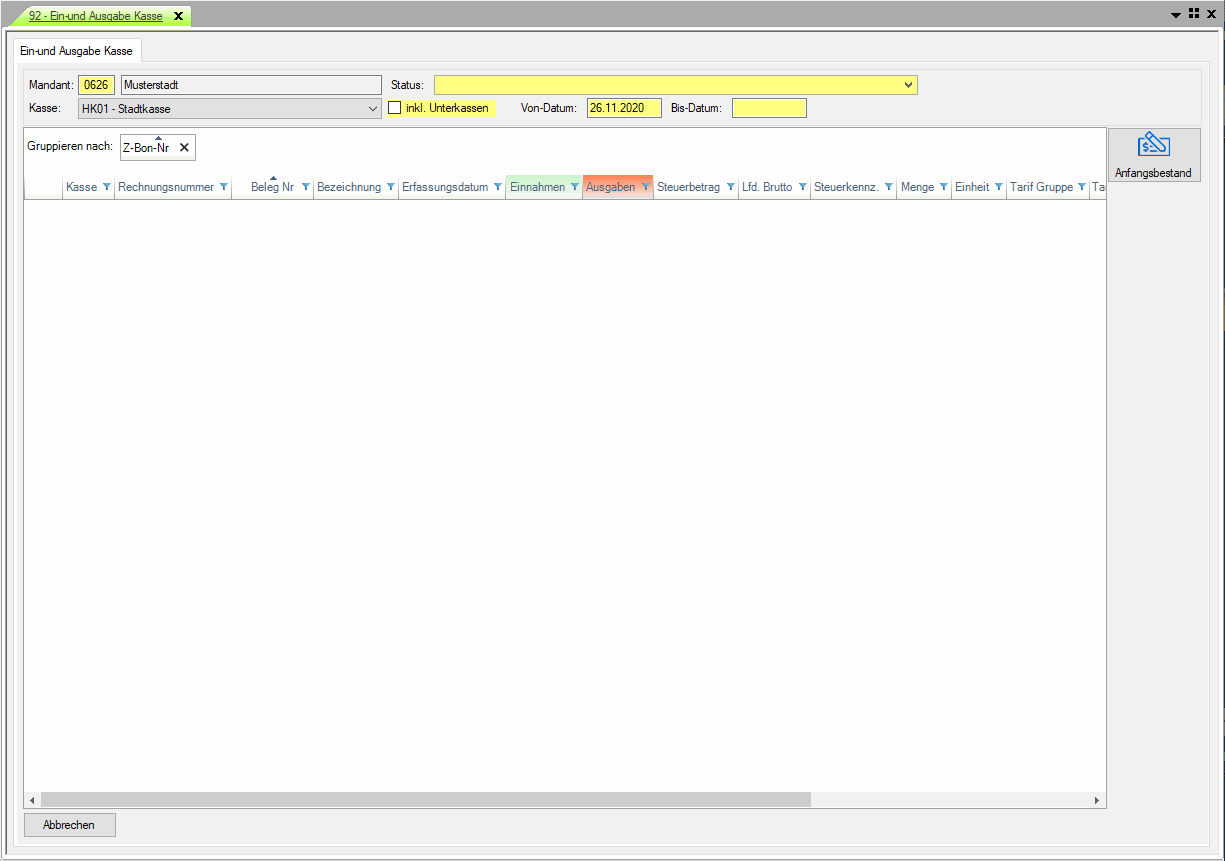Enable the inkl. Unterkassen checkbox

pos(395,108)
